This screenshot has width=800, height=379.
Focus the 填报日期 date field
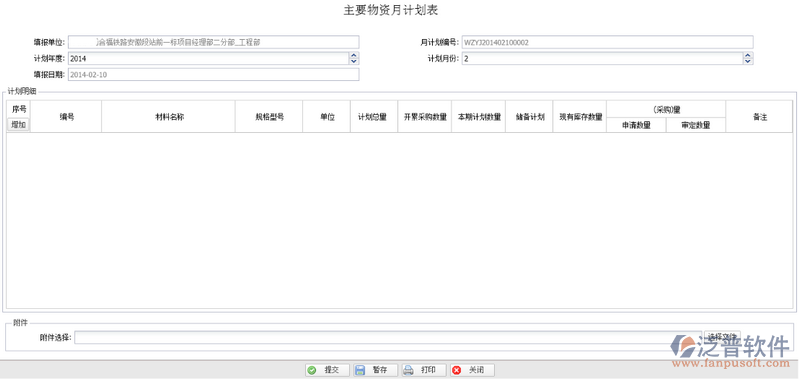[214, 74]
